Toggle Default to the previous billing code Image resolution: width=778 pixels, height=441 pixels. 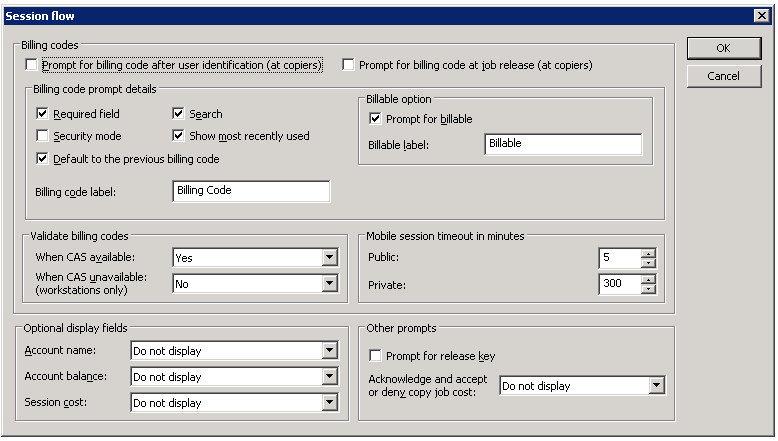42,158
